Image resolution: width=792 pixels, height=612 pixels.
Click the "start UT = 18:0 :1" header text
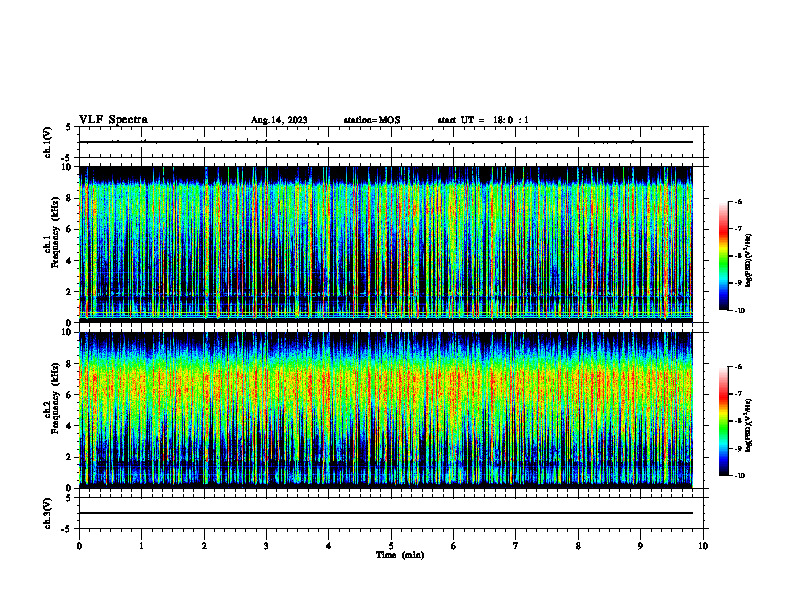click(483, 120)
